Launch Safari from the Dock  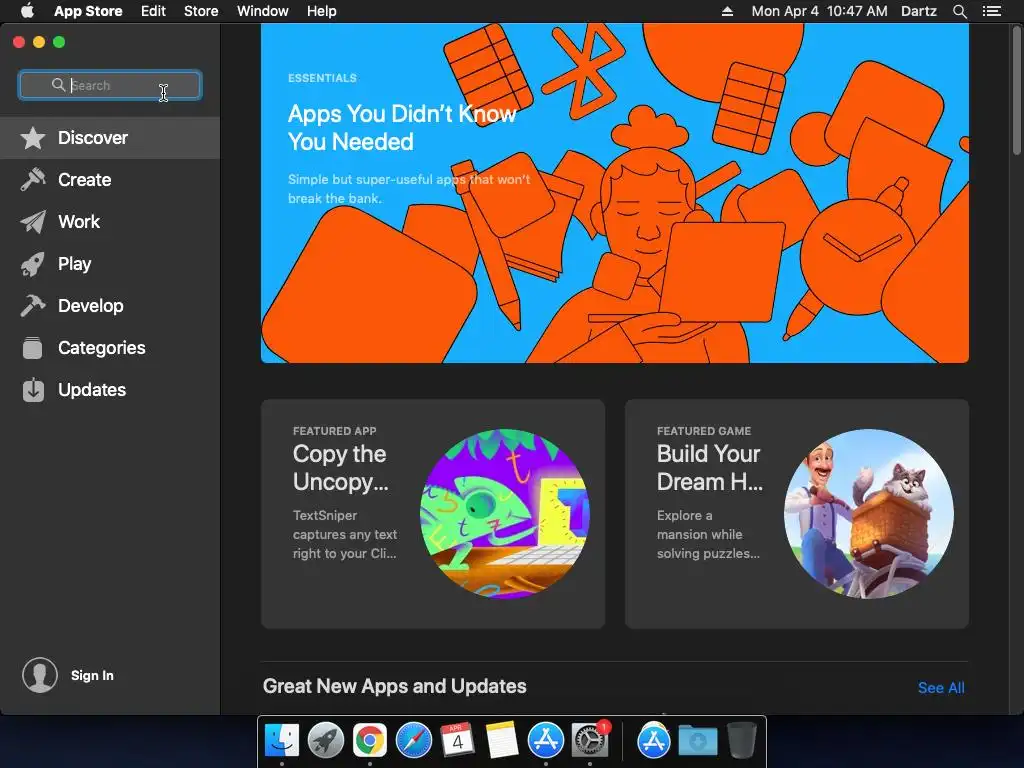coord(414,741)
